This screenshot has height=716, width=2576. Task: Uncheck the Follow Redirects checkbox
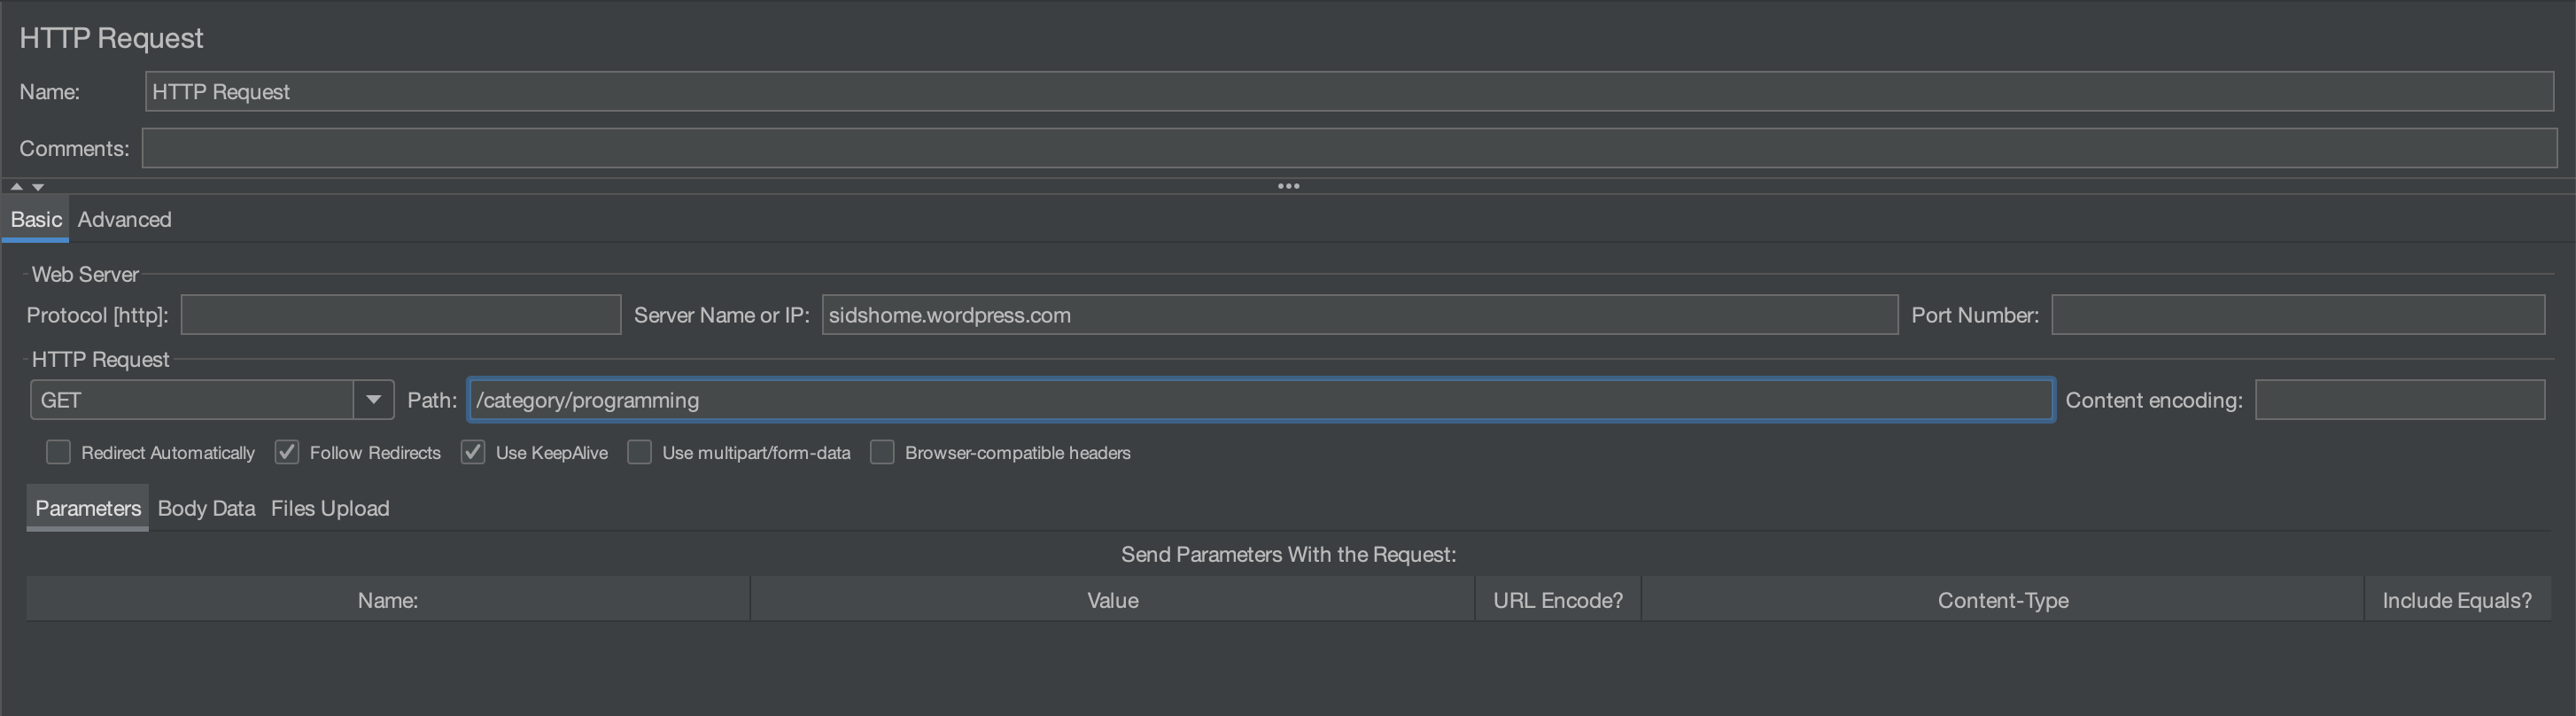(x=287, y=452)
